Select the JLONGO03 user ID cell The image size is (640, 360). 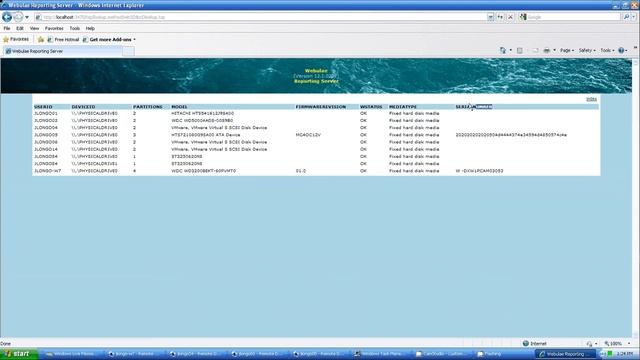tap(46, 120)
